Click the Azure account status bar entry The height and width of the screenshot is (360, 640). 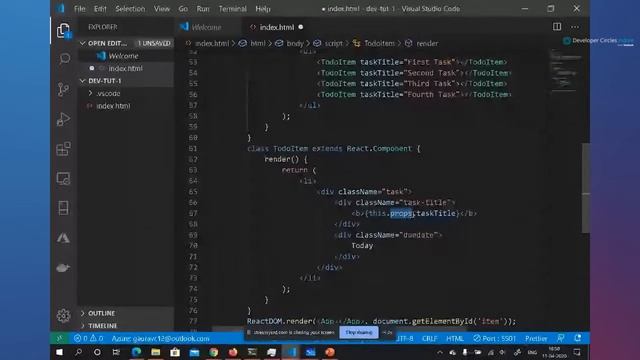click(x=160, y=338)
